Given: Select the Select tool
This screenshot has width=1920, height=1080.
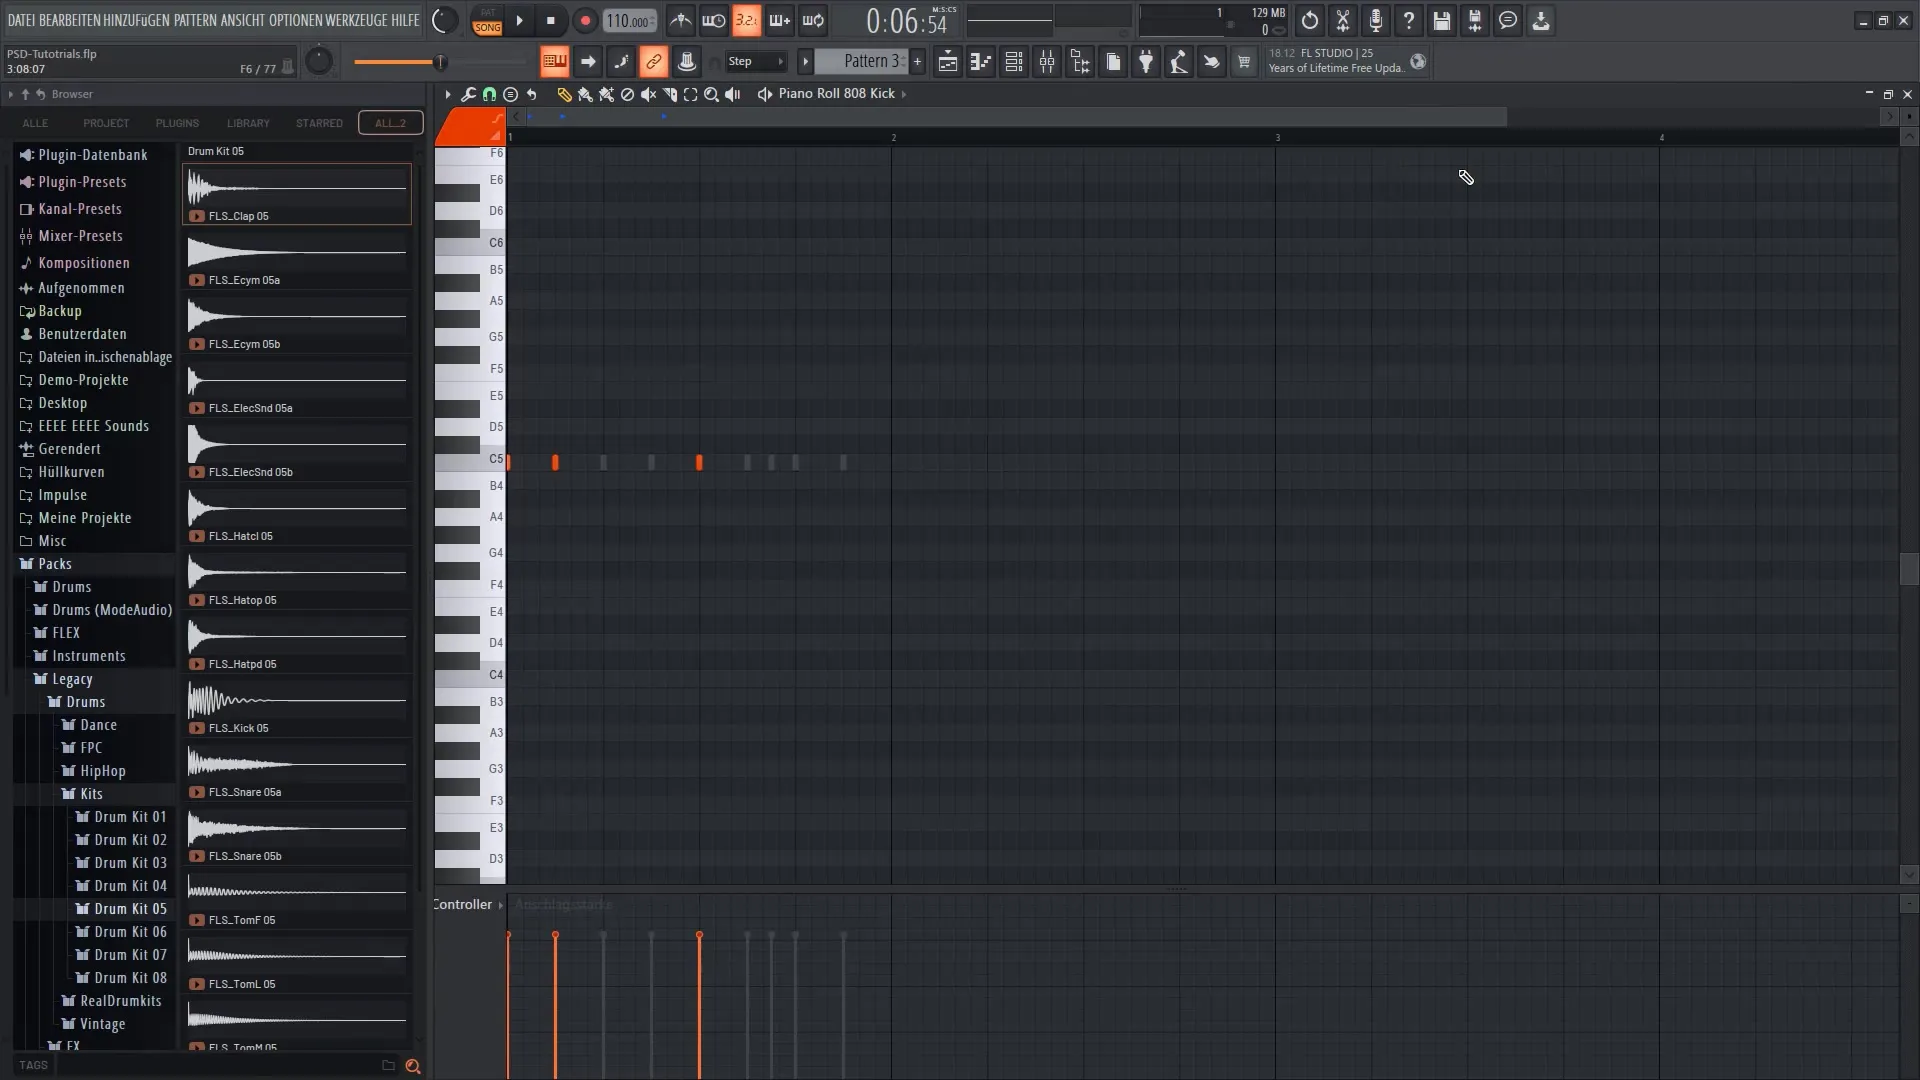Looking at the screenshot, I should (690, 94).
